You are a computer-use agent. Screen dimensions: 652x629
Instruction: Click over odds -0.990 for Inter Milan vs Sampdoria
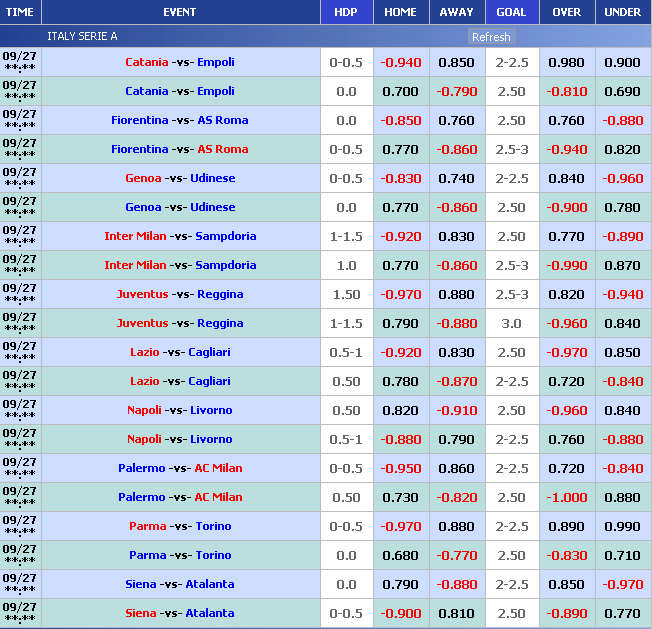pos(566,265)
